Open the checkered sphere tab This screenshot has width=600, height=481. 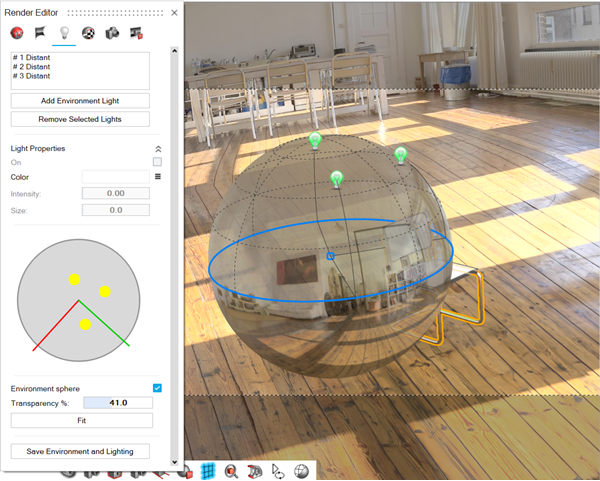(x=88, y=33)
